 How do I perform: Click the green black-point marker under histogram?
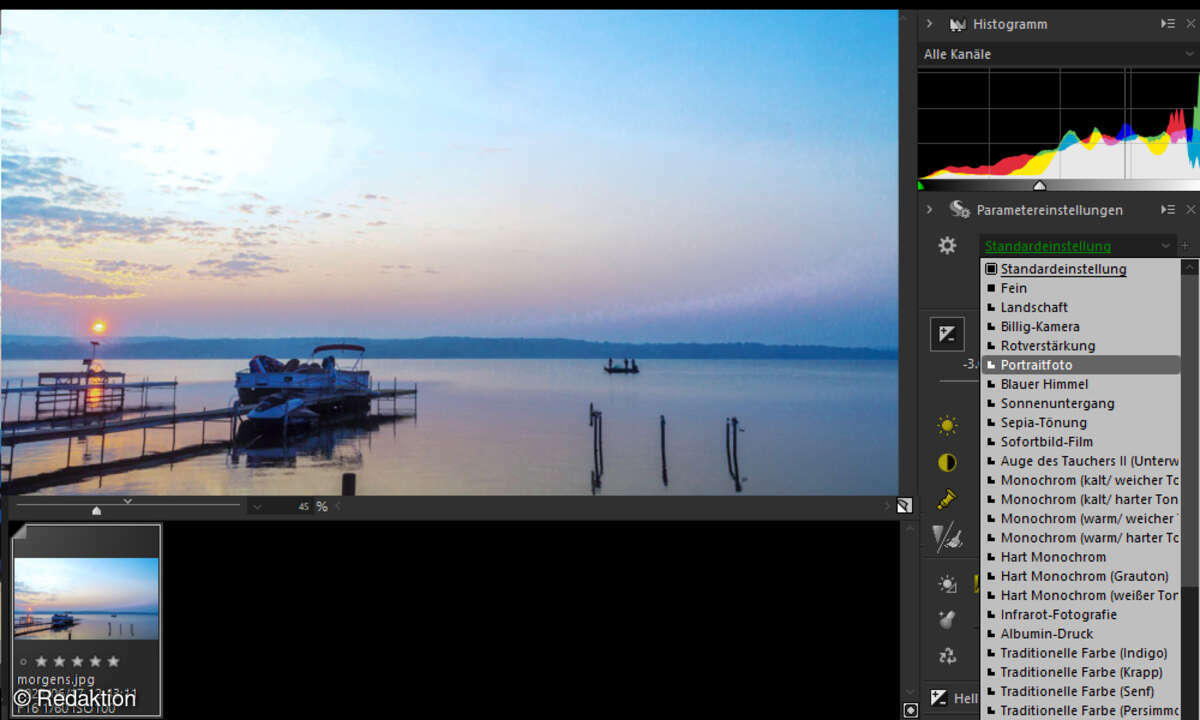(x=921, y=185)
